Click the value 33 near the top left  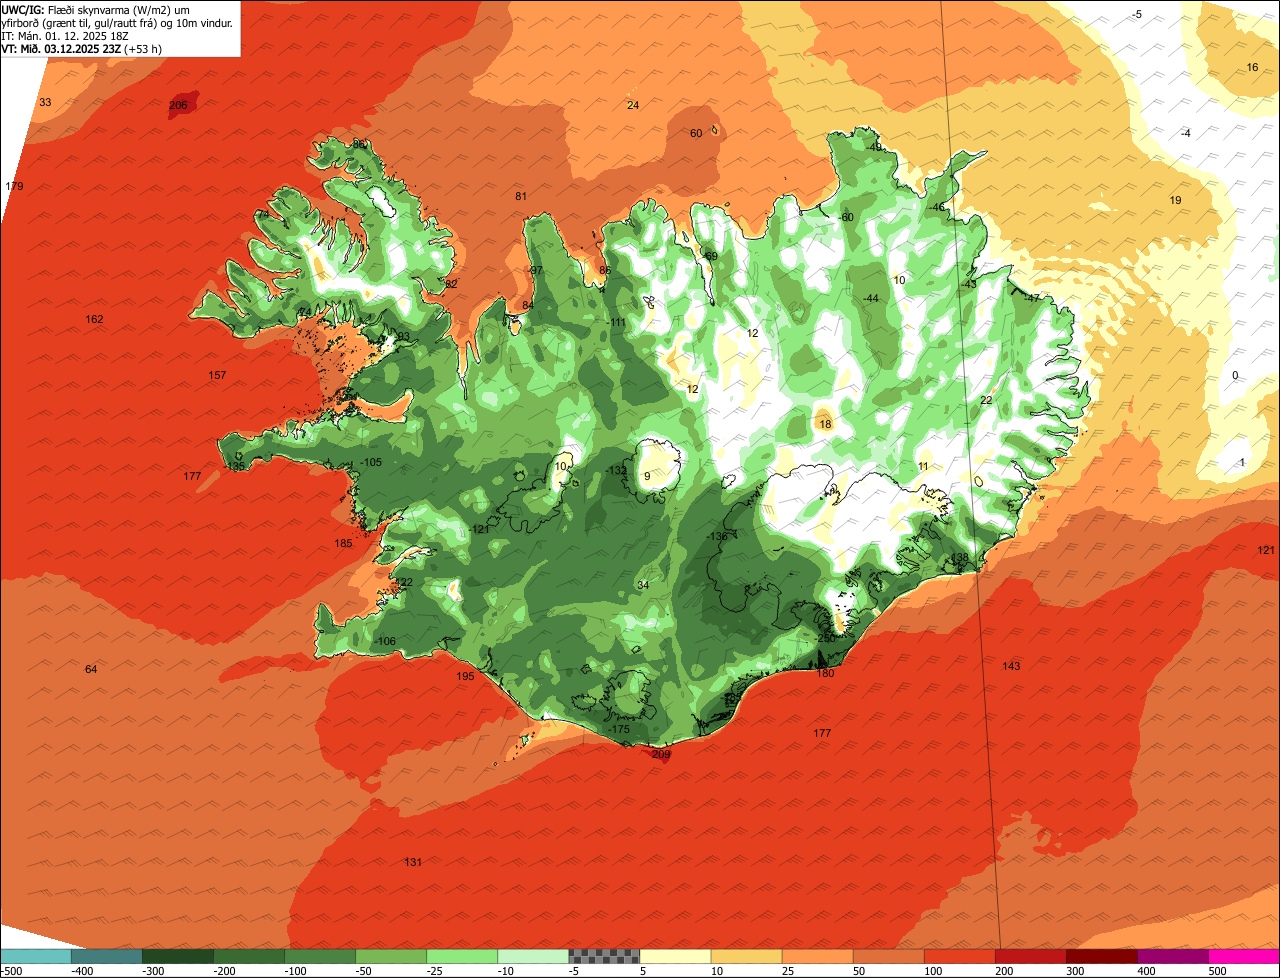coord(45,102)
